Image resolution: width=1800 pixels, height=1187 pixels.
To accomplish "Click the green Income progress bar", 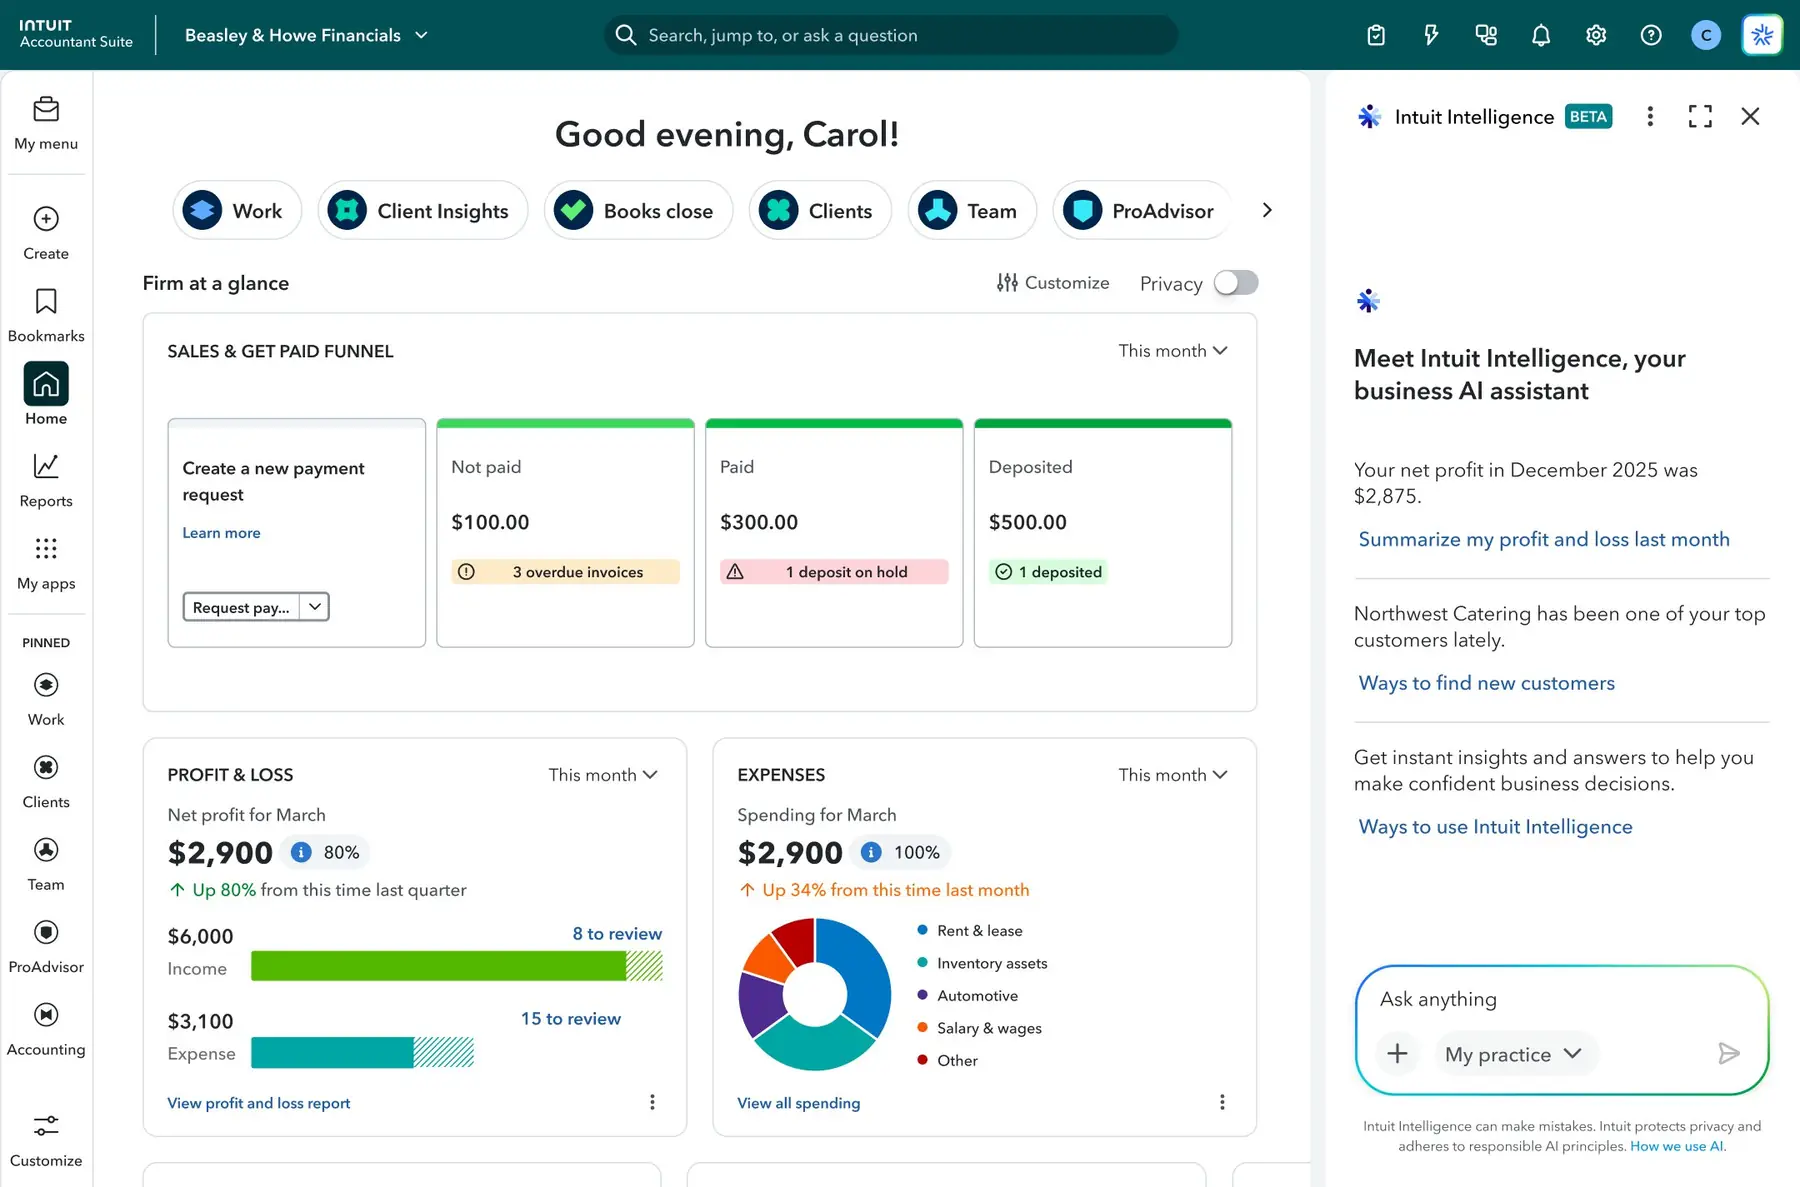I will pos(457,966).
